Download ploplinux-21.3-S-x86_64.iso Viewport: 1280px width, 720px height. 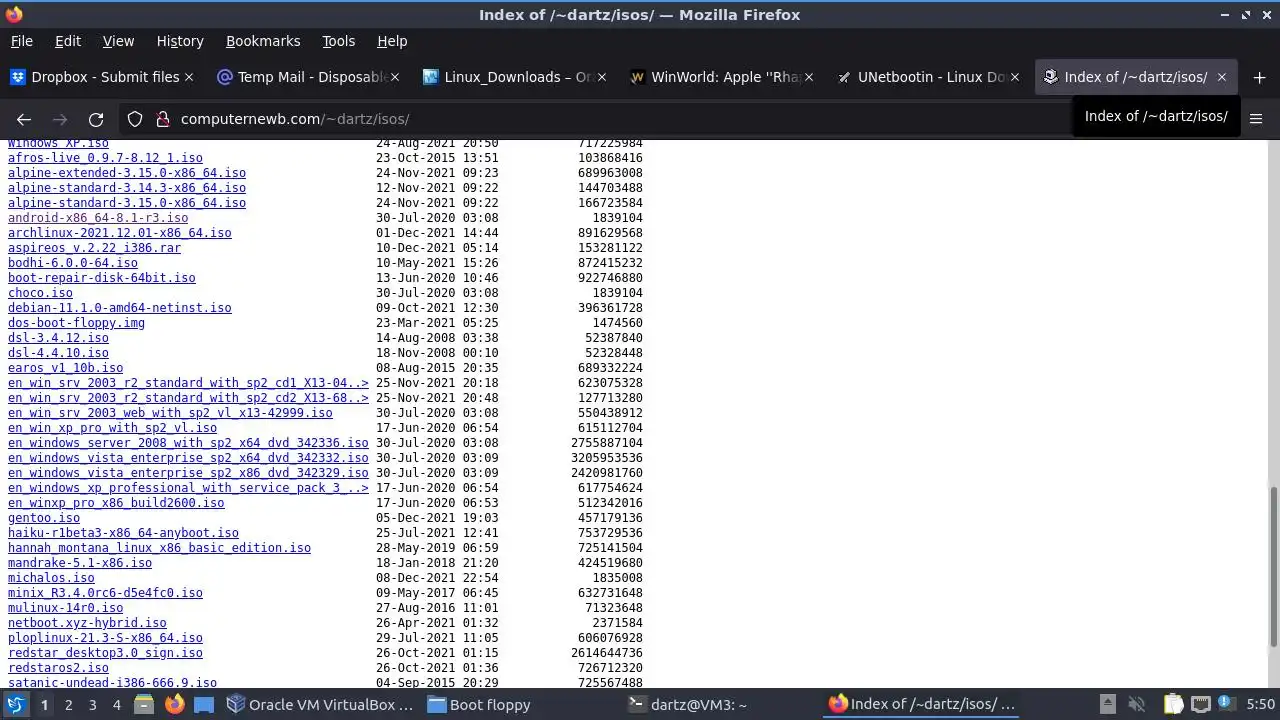pyautogui.click(x=105, y=638)
